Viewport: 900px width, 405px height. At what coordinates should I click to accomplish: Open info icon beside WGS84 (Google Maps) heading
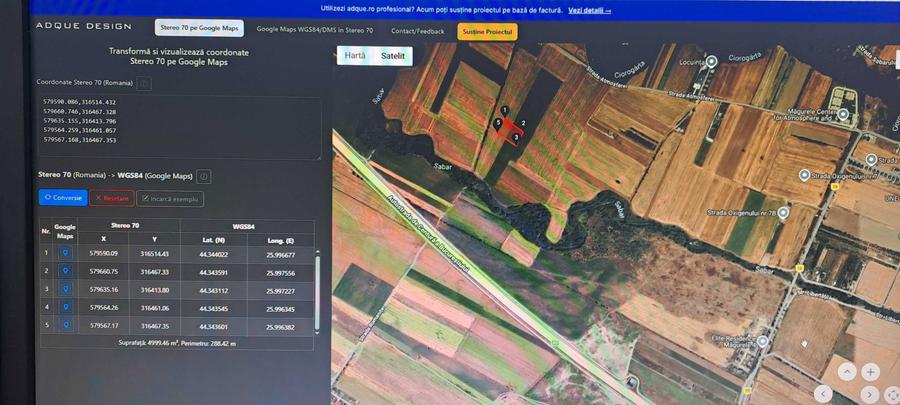[x=204, y=176]
